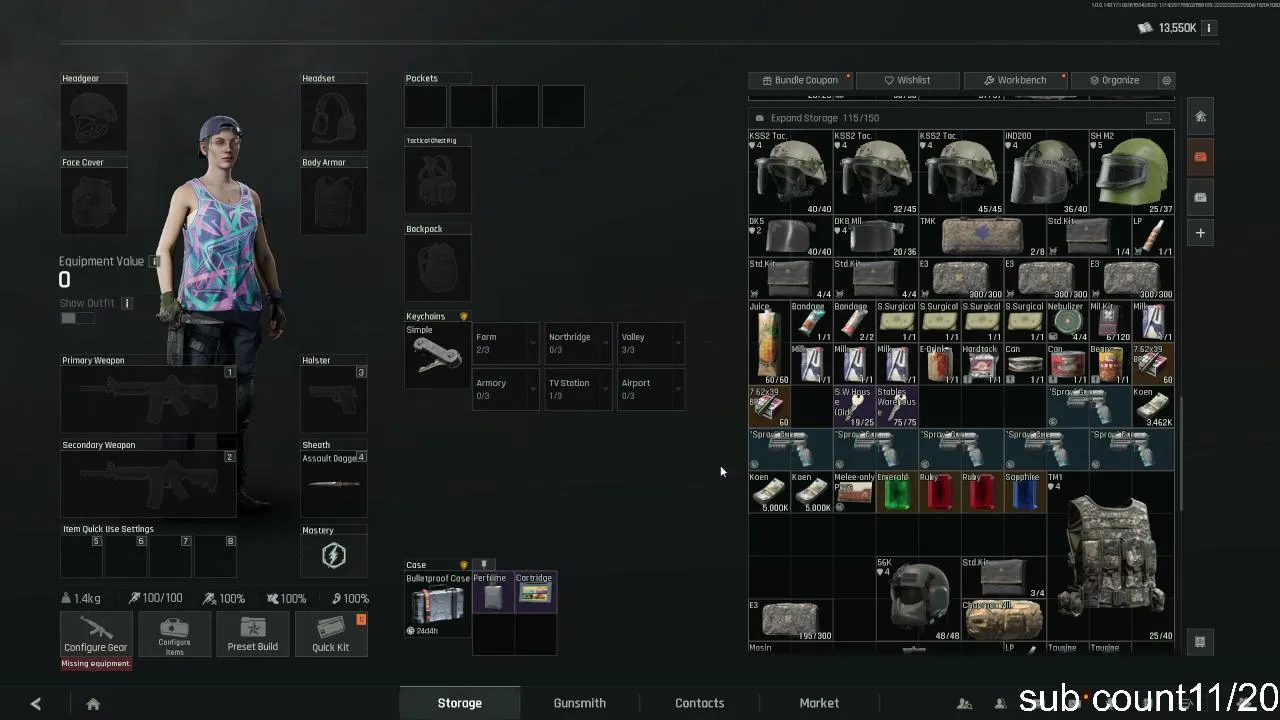Click the Holster pistol slot

coord(334,399)
